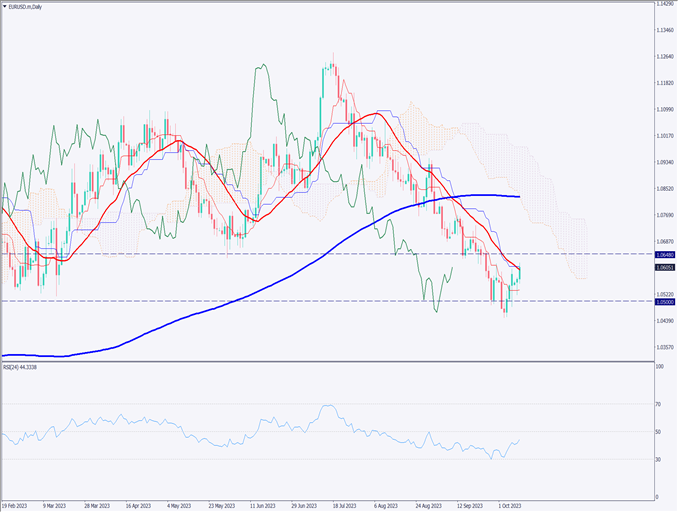Click the upper dashed horizontal line at 1.06480
Screen dimensions: 678x512
(300, 254)
